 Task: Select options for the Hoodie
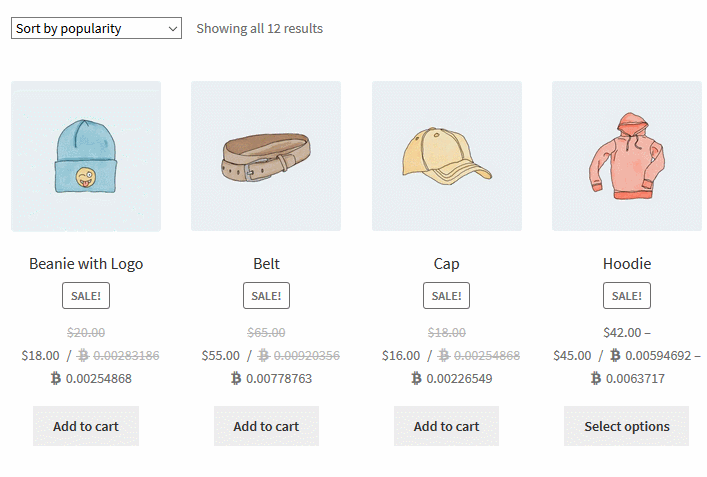pyautogui.click(x=626, y=426)
